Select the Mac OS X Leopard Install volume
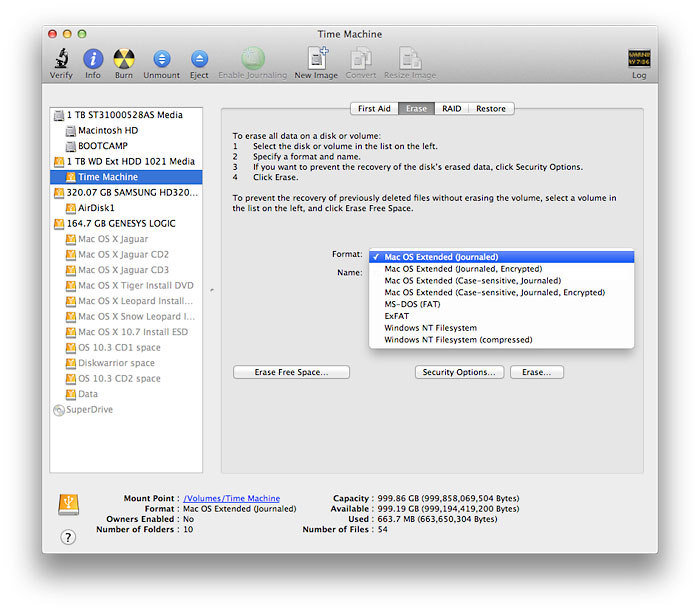 tap(126, 301)
